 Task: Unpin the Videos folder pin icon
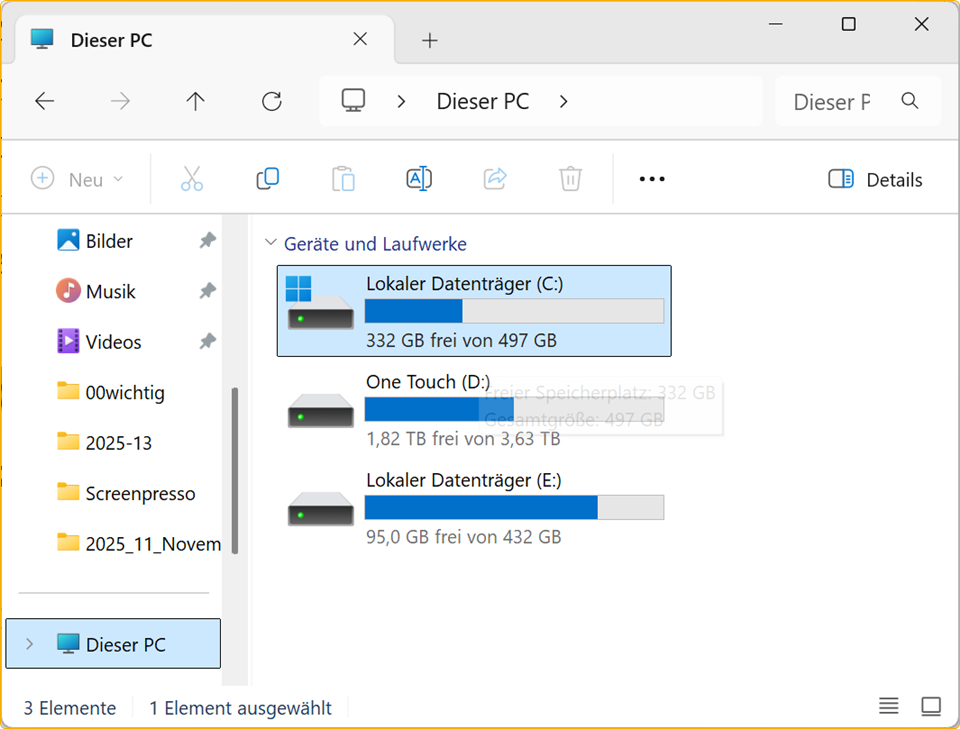(x=207, y=342)
